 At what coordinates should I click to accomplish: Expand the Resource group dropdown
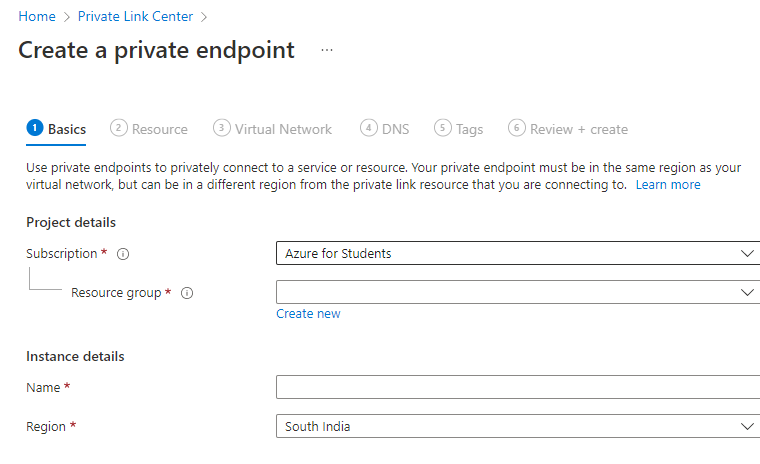(517, 292)
